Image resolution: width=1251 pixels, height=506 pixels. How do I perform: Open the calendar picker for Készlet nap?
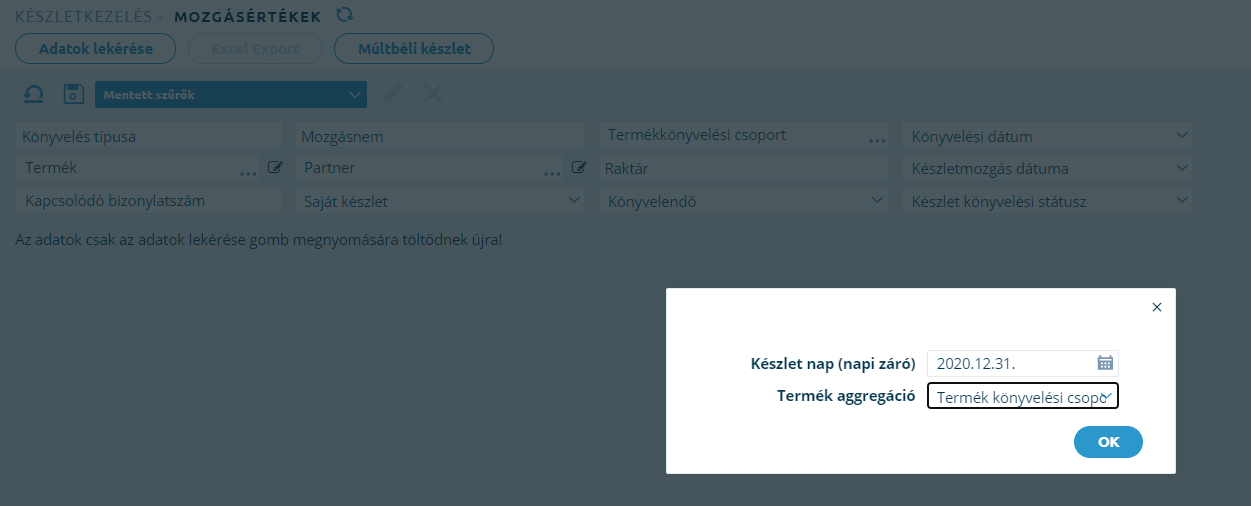(1105, 362)
